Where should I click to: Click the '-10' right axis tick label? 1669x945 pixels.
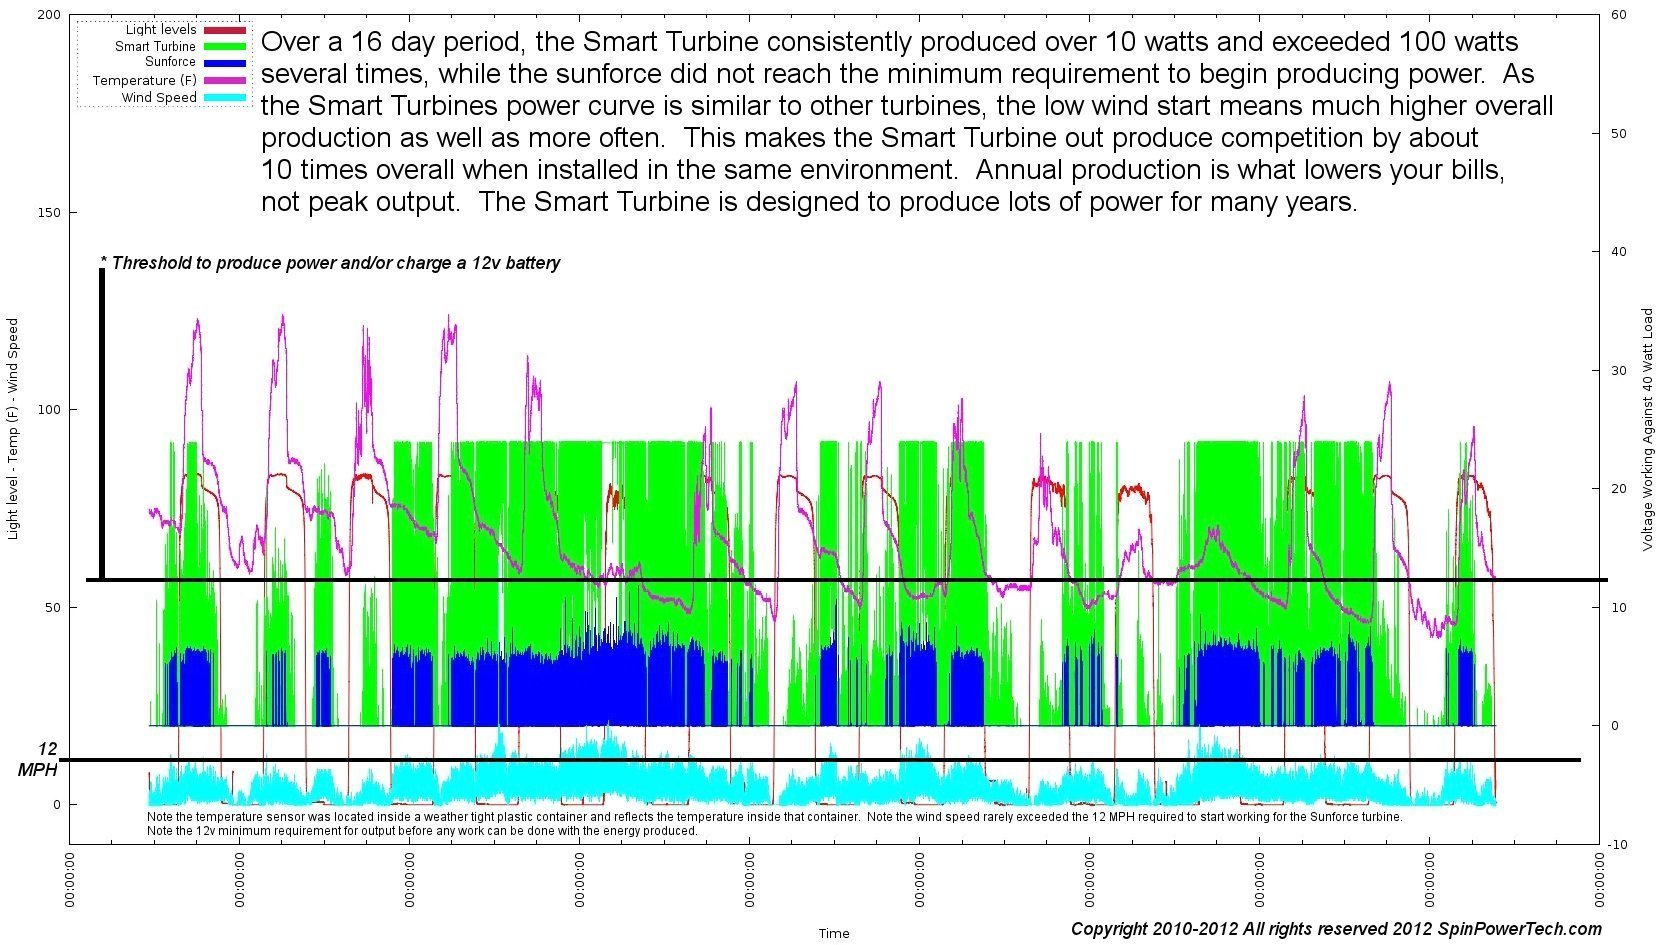click(x=1619, y=845)
